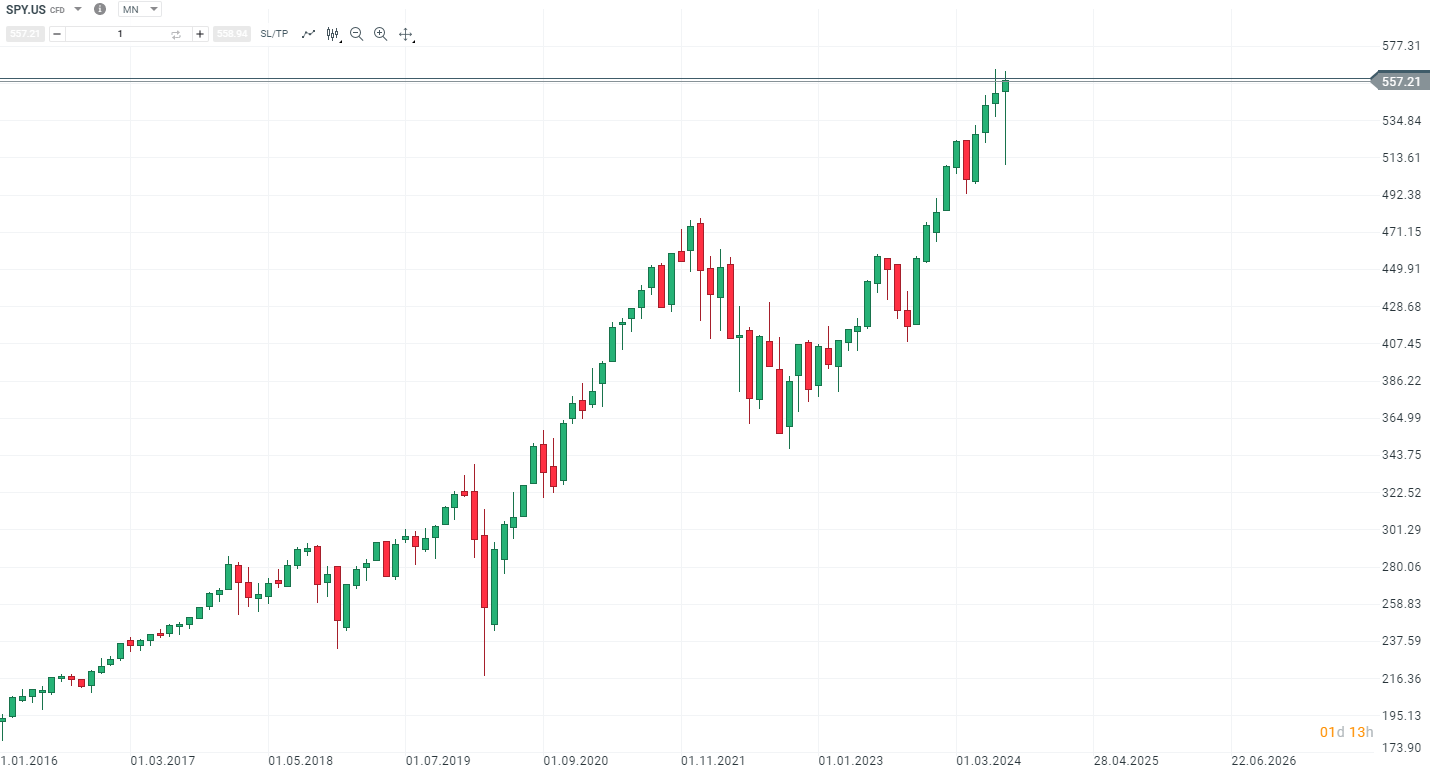Increase volume with the plus button
1433x773 pixels.
pos(200,34)
